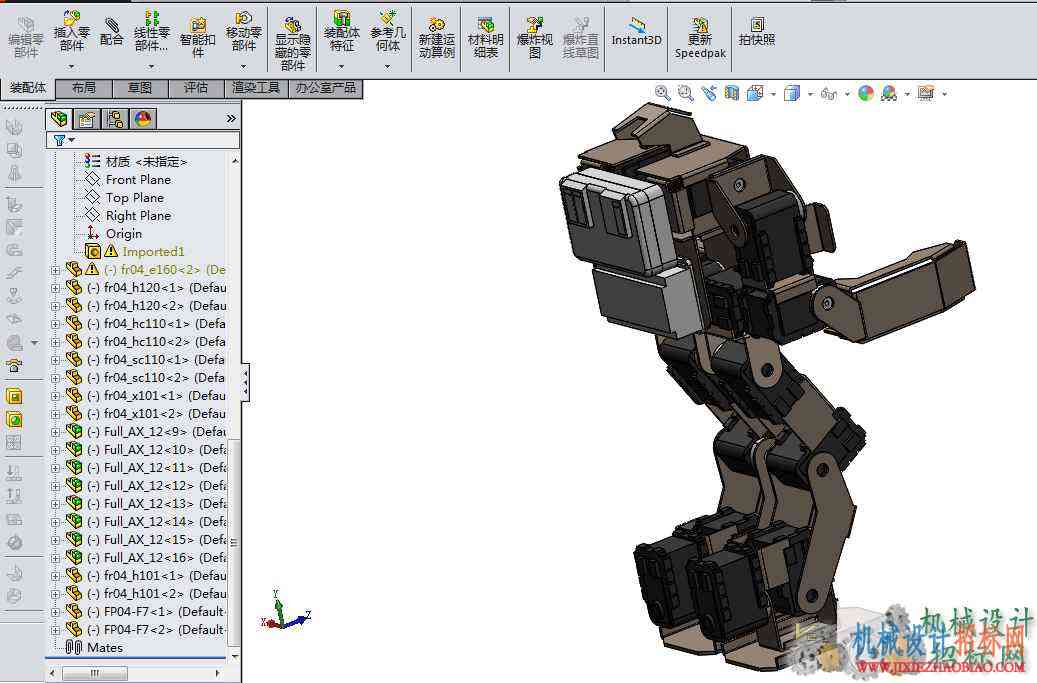1037x683 pixels.
Task: Open the FeatureManager design tree tab
Action: (x=59, y=119)
